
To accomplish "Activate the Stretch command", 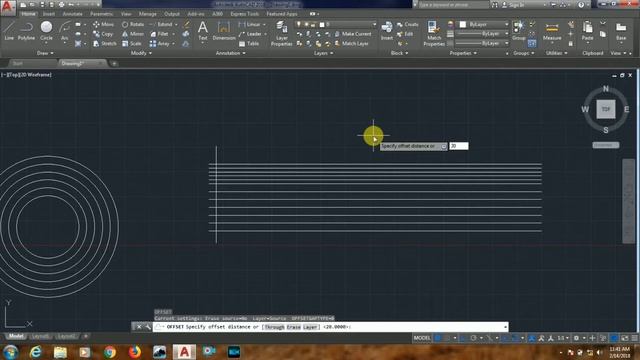I will point(105,43).
